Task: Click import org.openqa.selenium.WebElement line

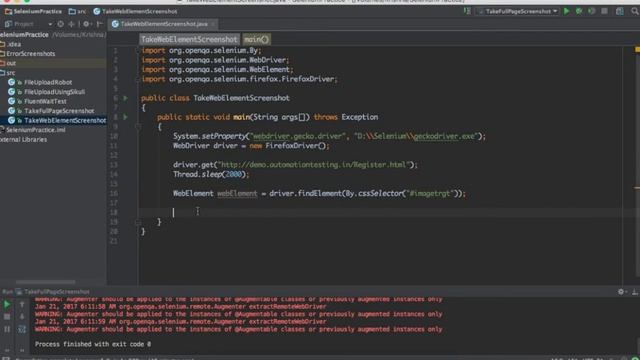Action: click(x=217, y=70)
